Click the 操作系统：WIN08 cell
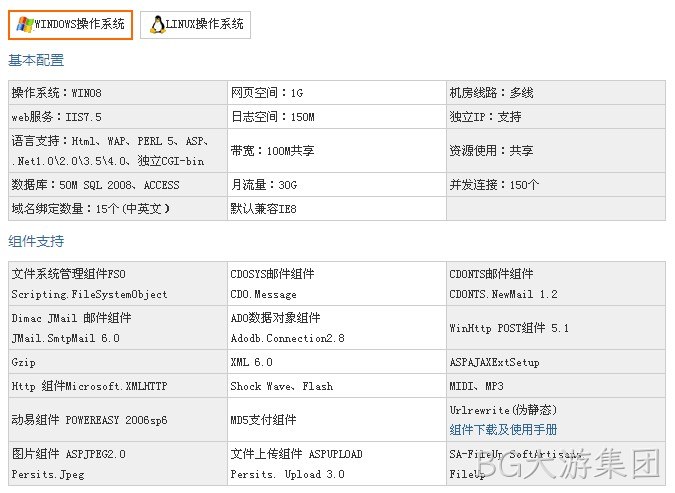This screenshot has height=493, width=675. 118,93
